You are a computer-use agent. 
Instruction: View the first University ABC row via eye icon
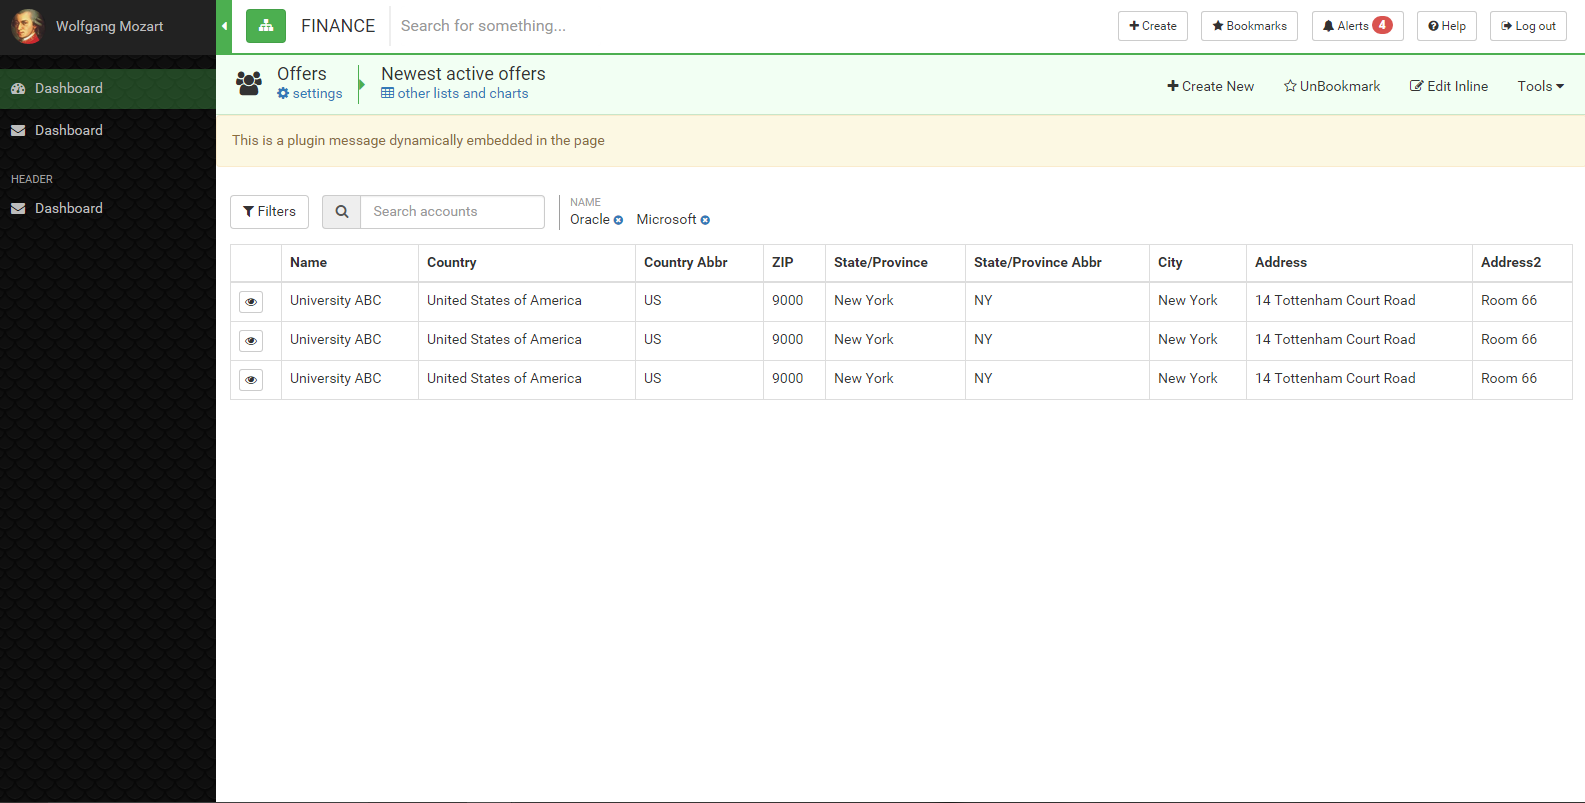(251, 301)
